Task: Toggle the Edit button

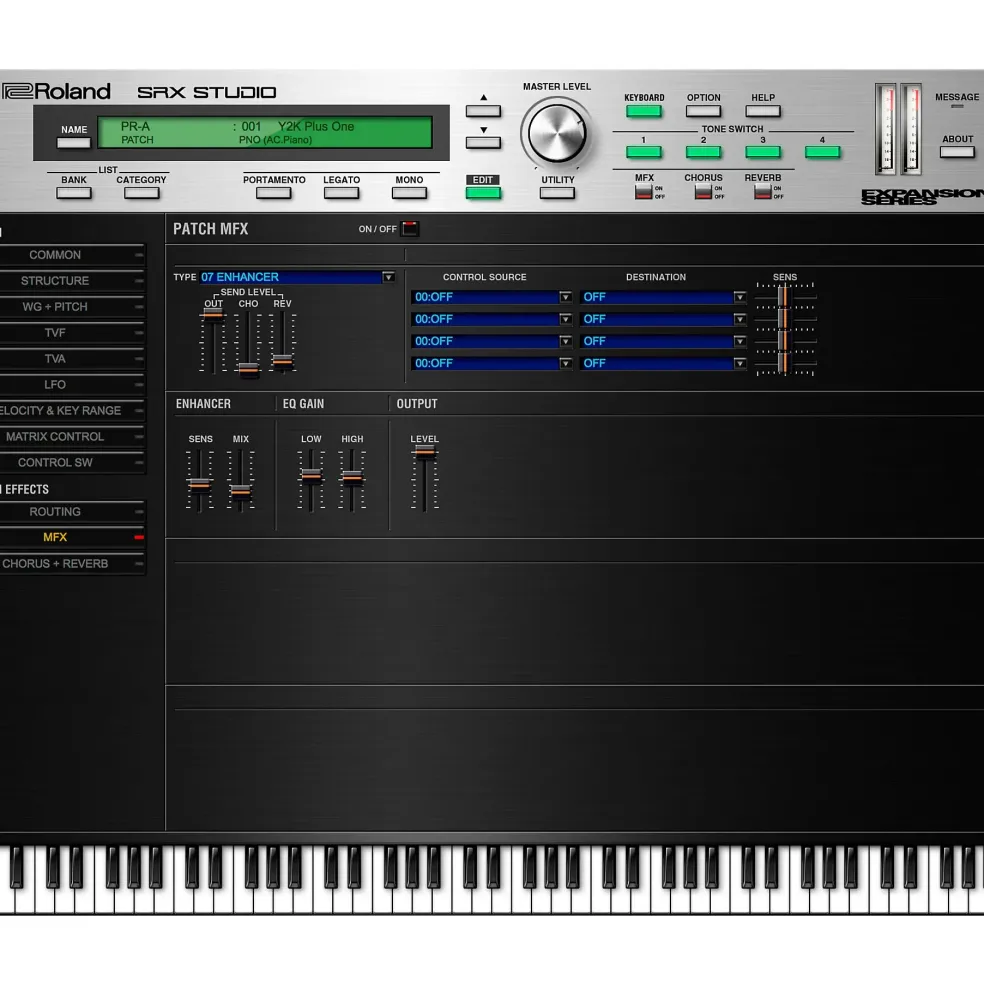Action: pos(483,193)
